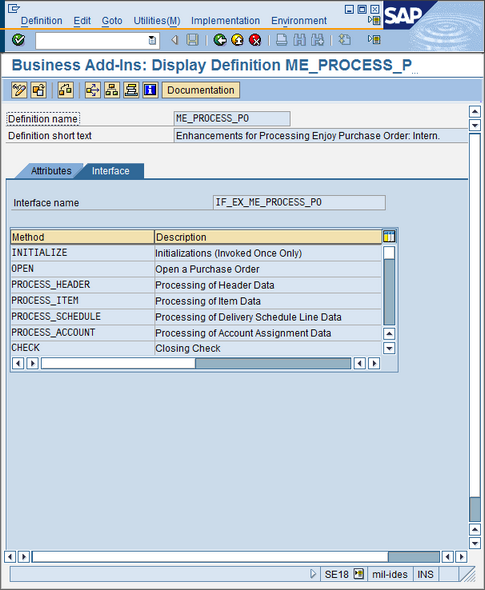Image resolution: width=485 pixels, height=590 pixels.
Task: Select the PROCESS_ITEM method cell
Action: [82, 301]
